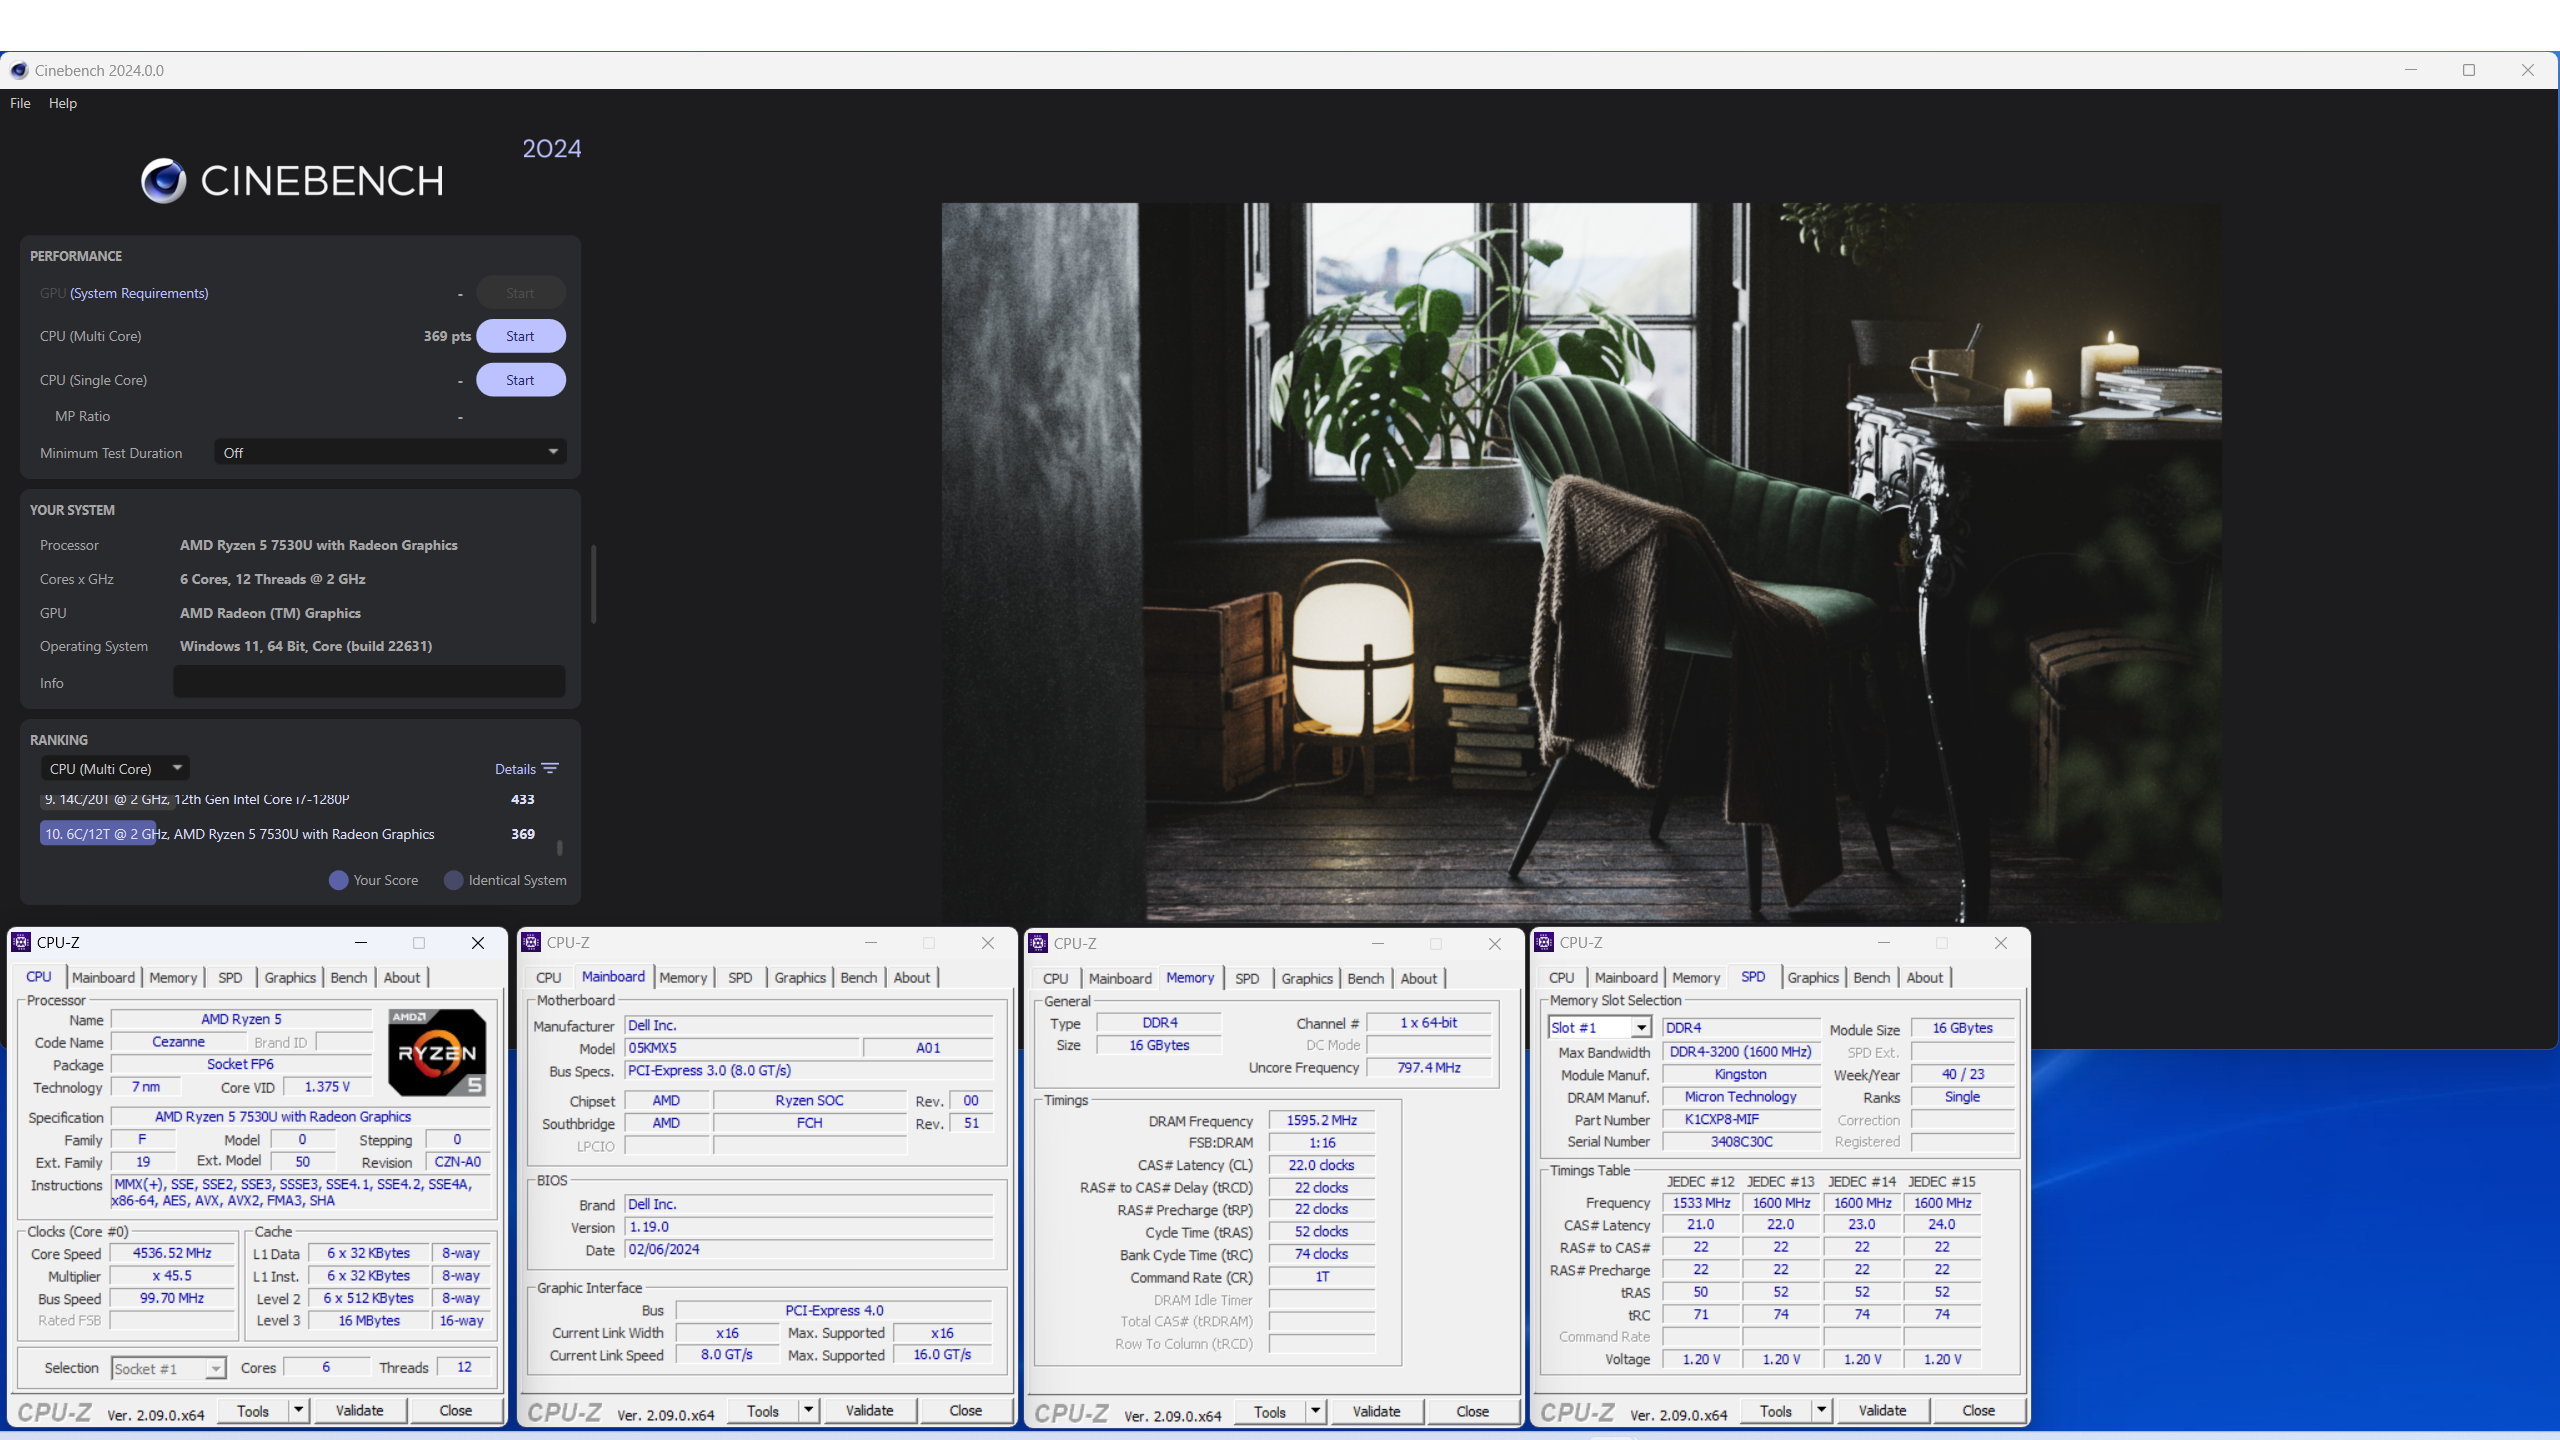The image size is (2560, 1440).
Task: Open Memory tab in SPD CPU-Z window
Action: pos(1696,978)
